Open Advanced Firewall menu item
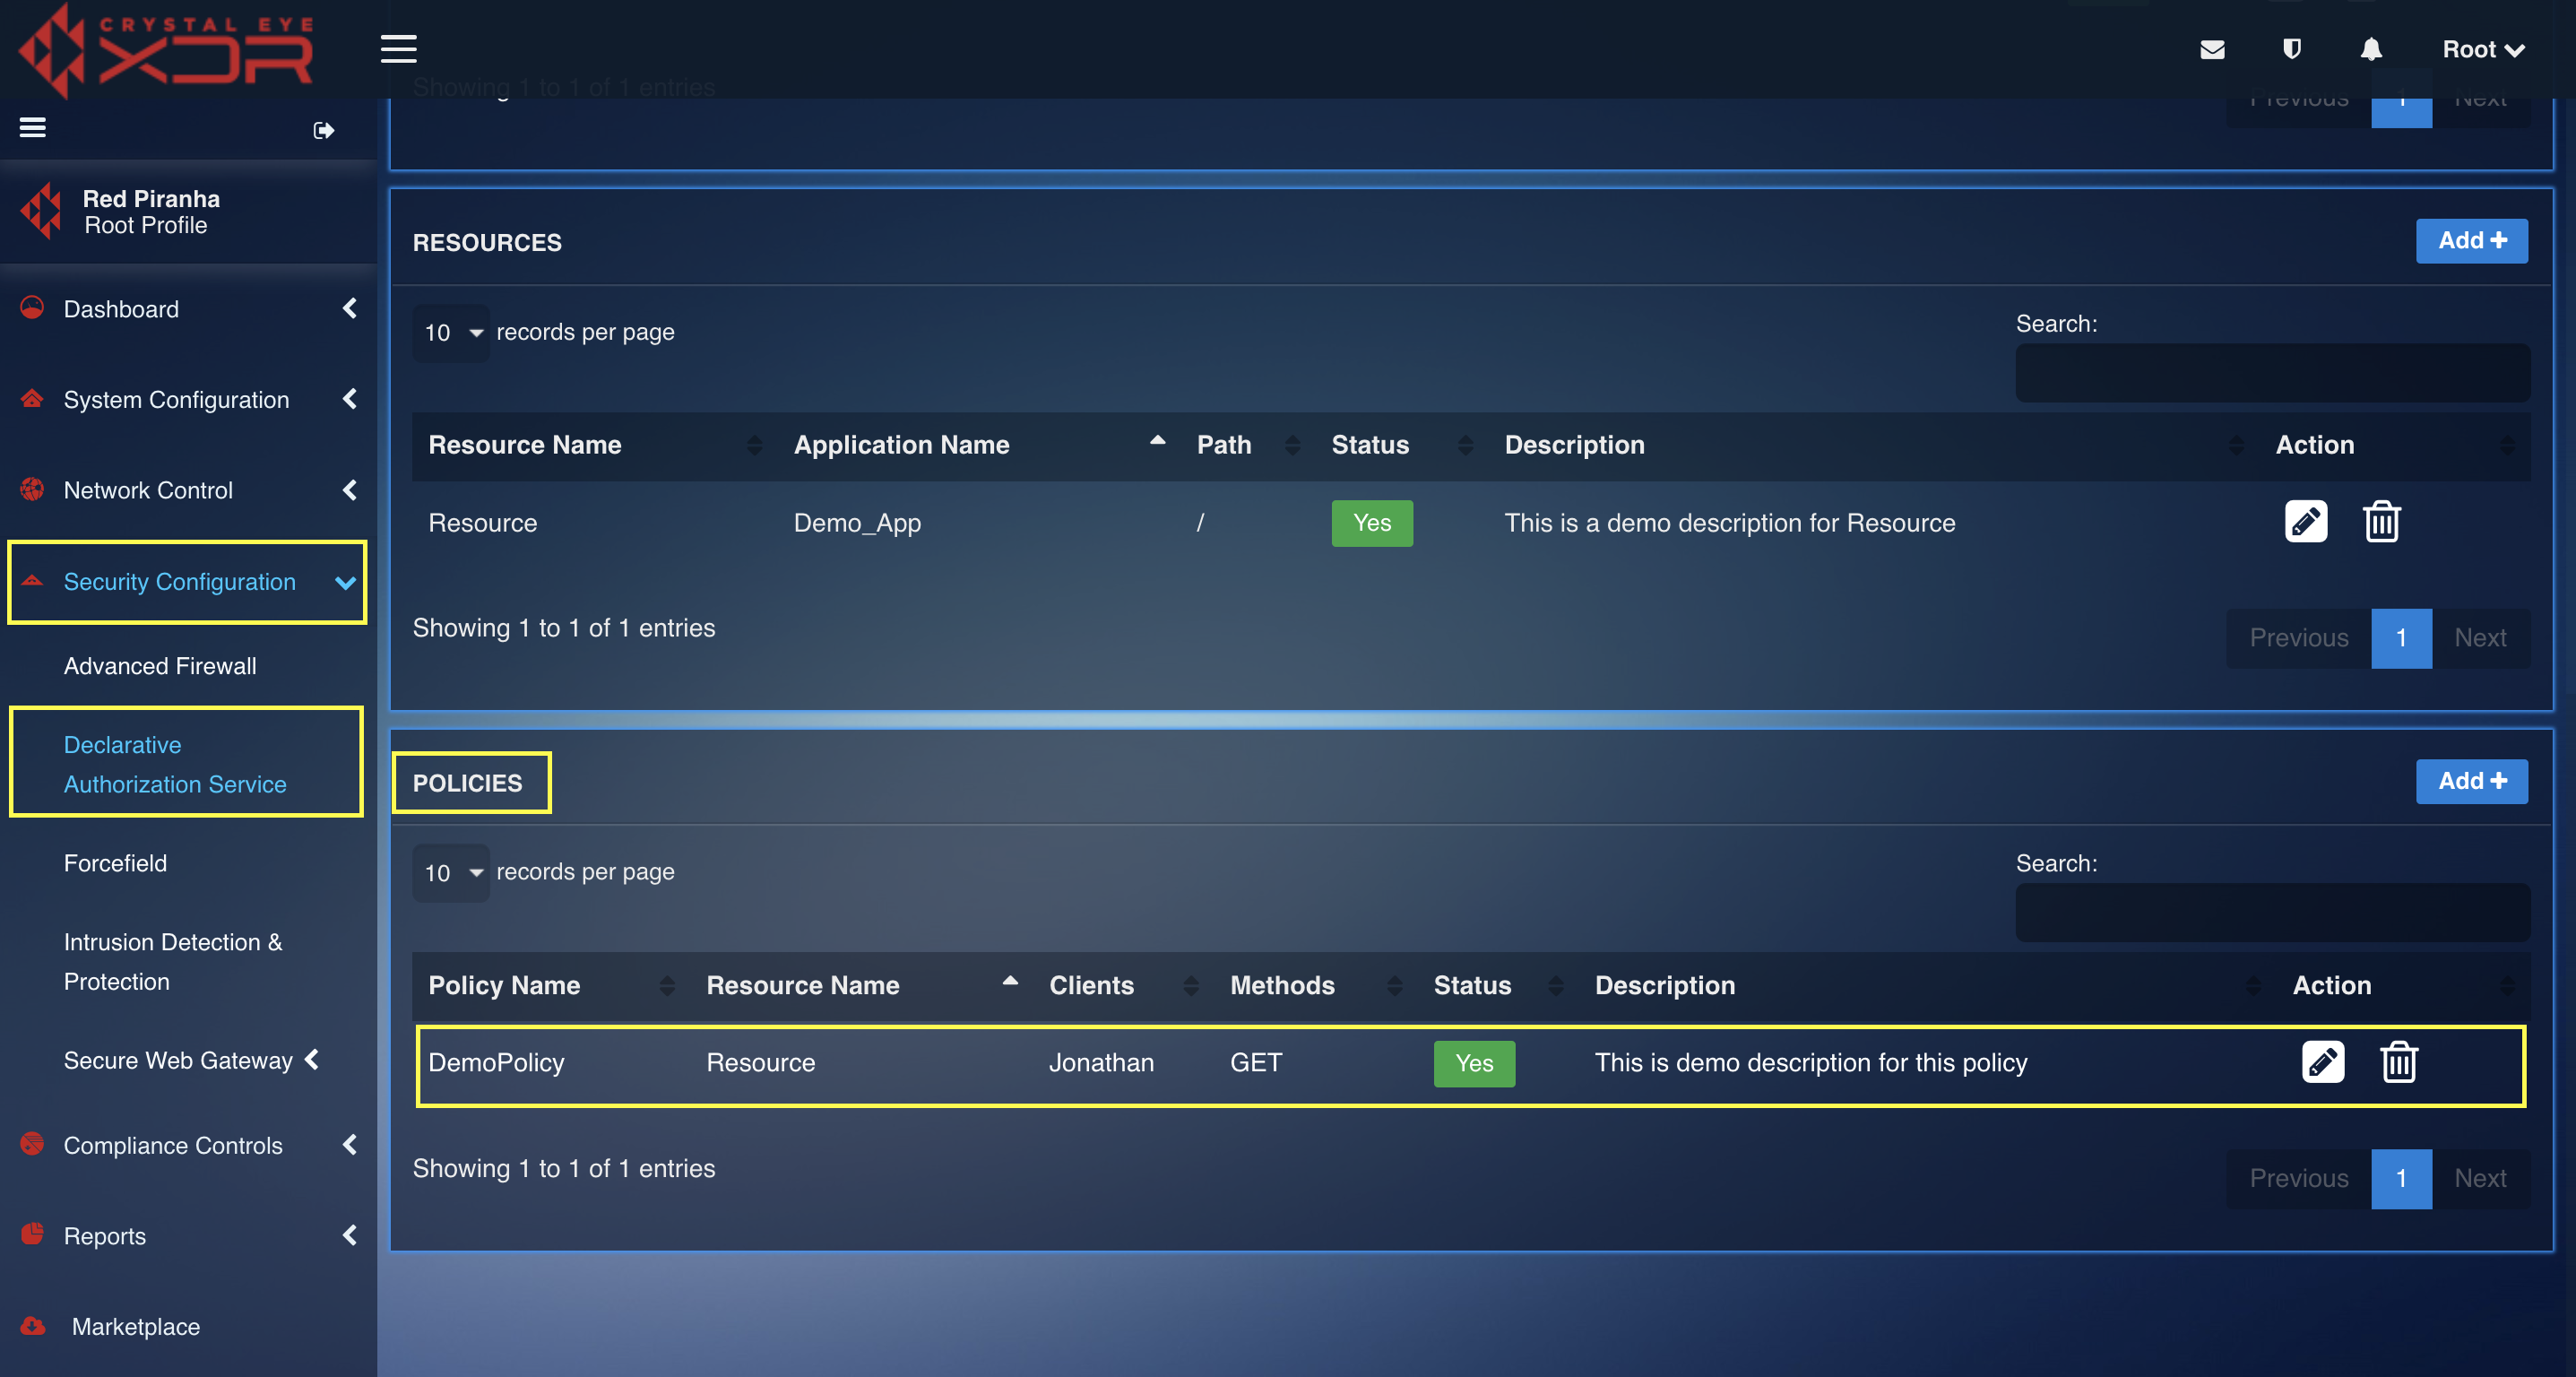The width and height of the screenshot is (2576, 1377). pos(160,666)
